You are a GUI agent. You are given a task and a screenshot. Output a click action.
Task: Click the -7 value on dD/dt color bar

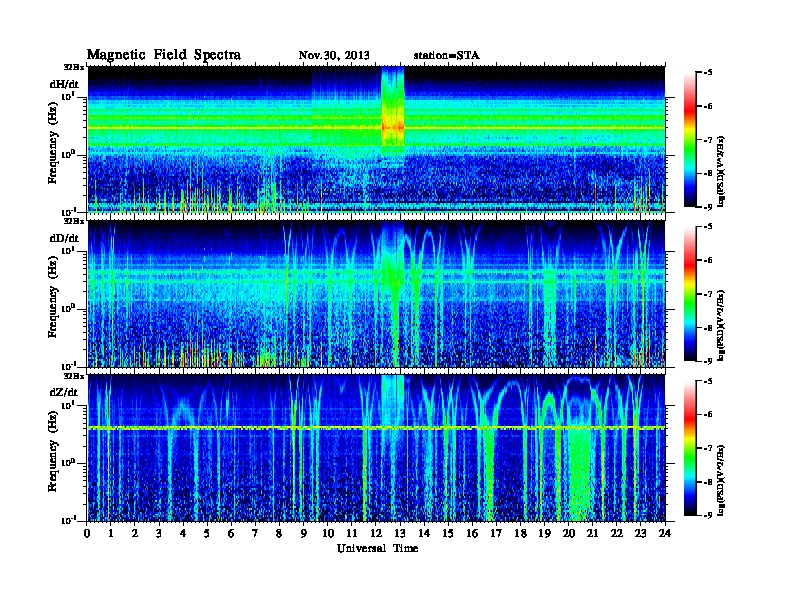[x=708, y=294]
